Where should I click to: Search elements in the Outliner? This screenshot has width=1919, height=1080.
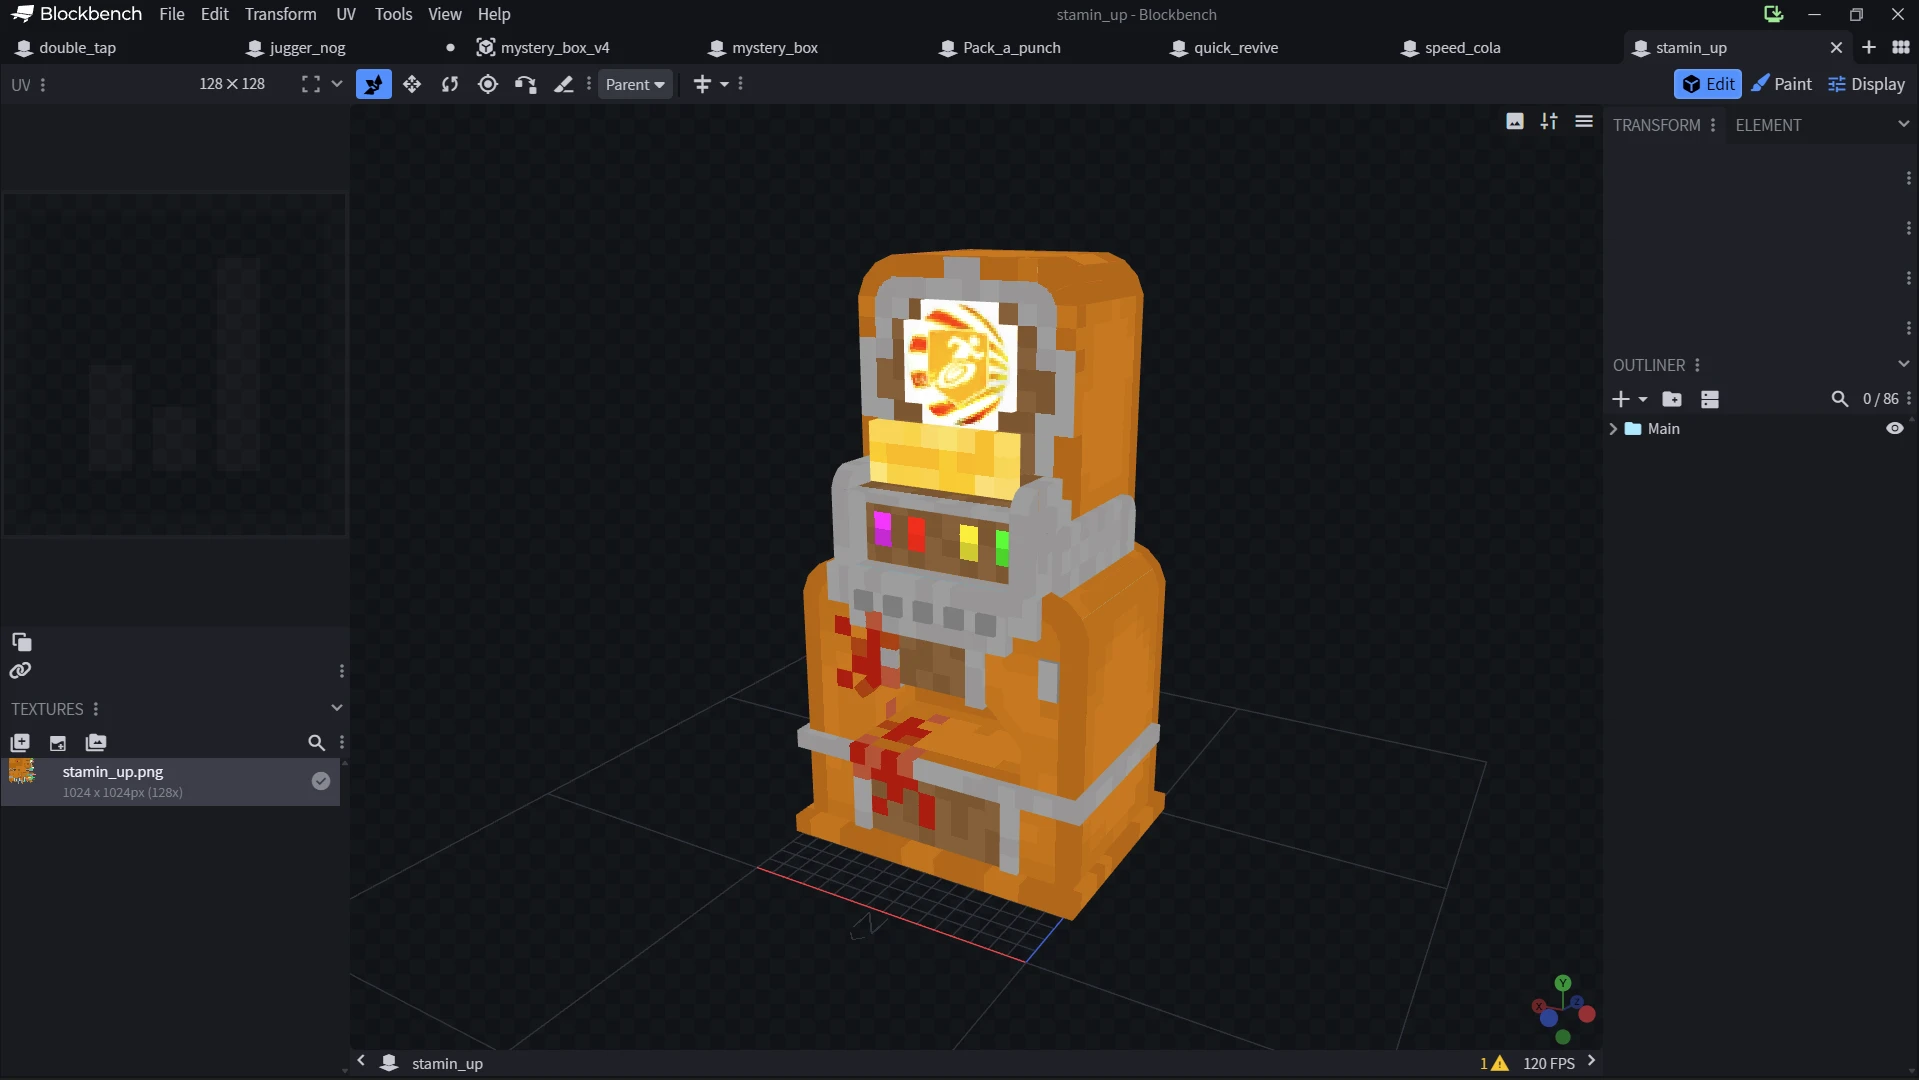tap(1840, 399)
